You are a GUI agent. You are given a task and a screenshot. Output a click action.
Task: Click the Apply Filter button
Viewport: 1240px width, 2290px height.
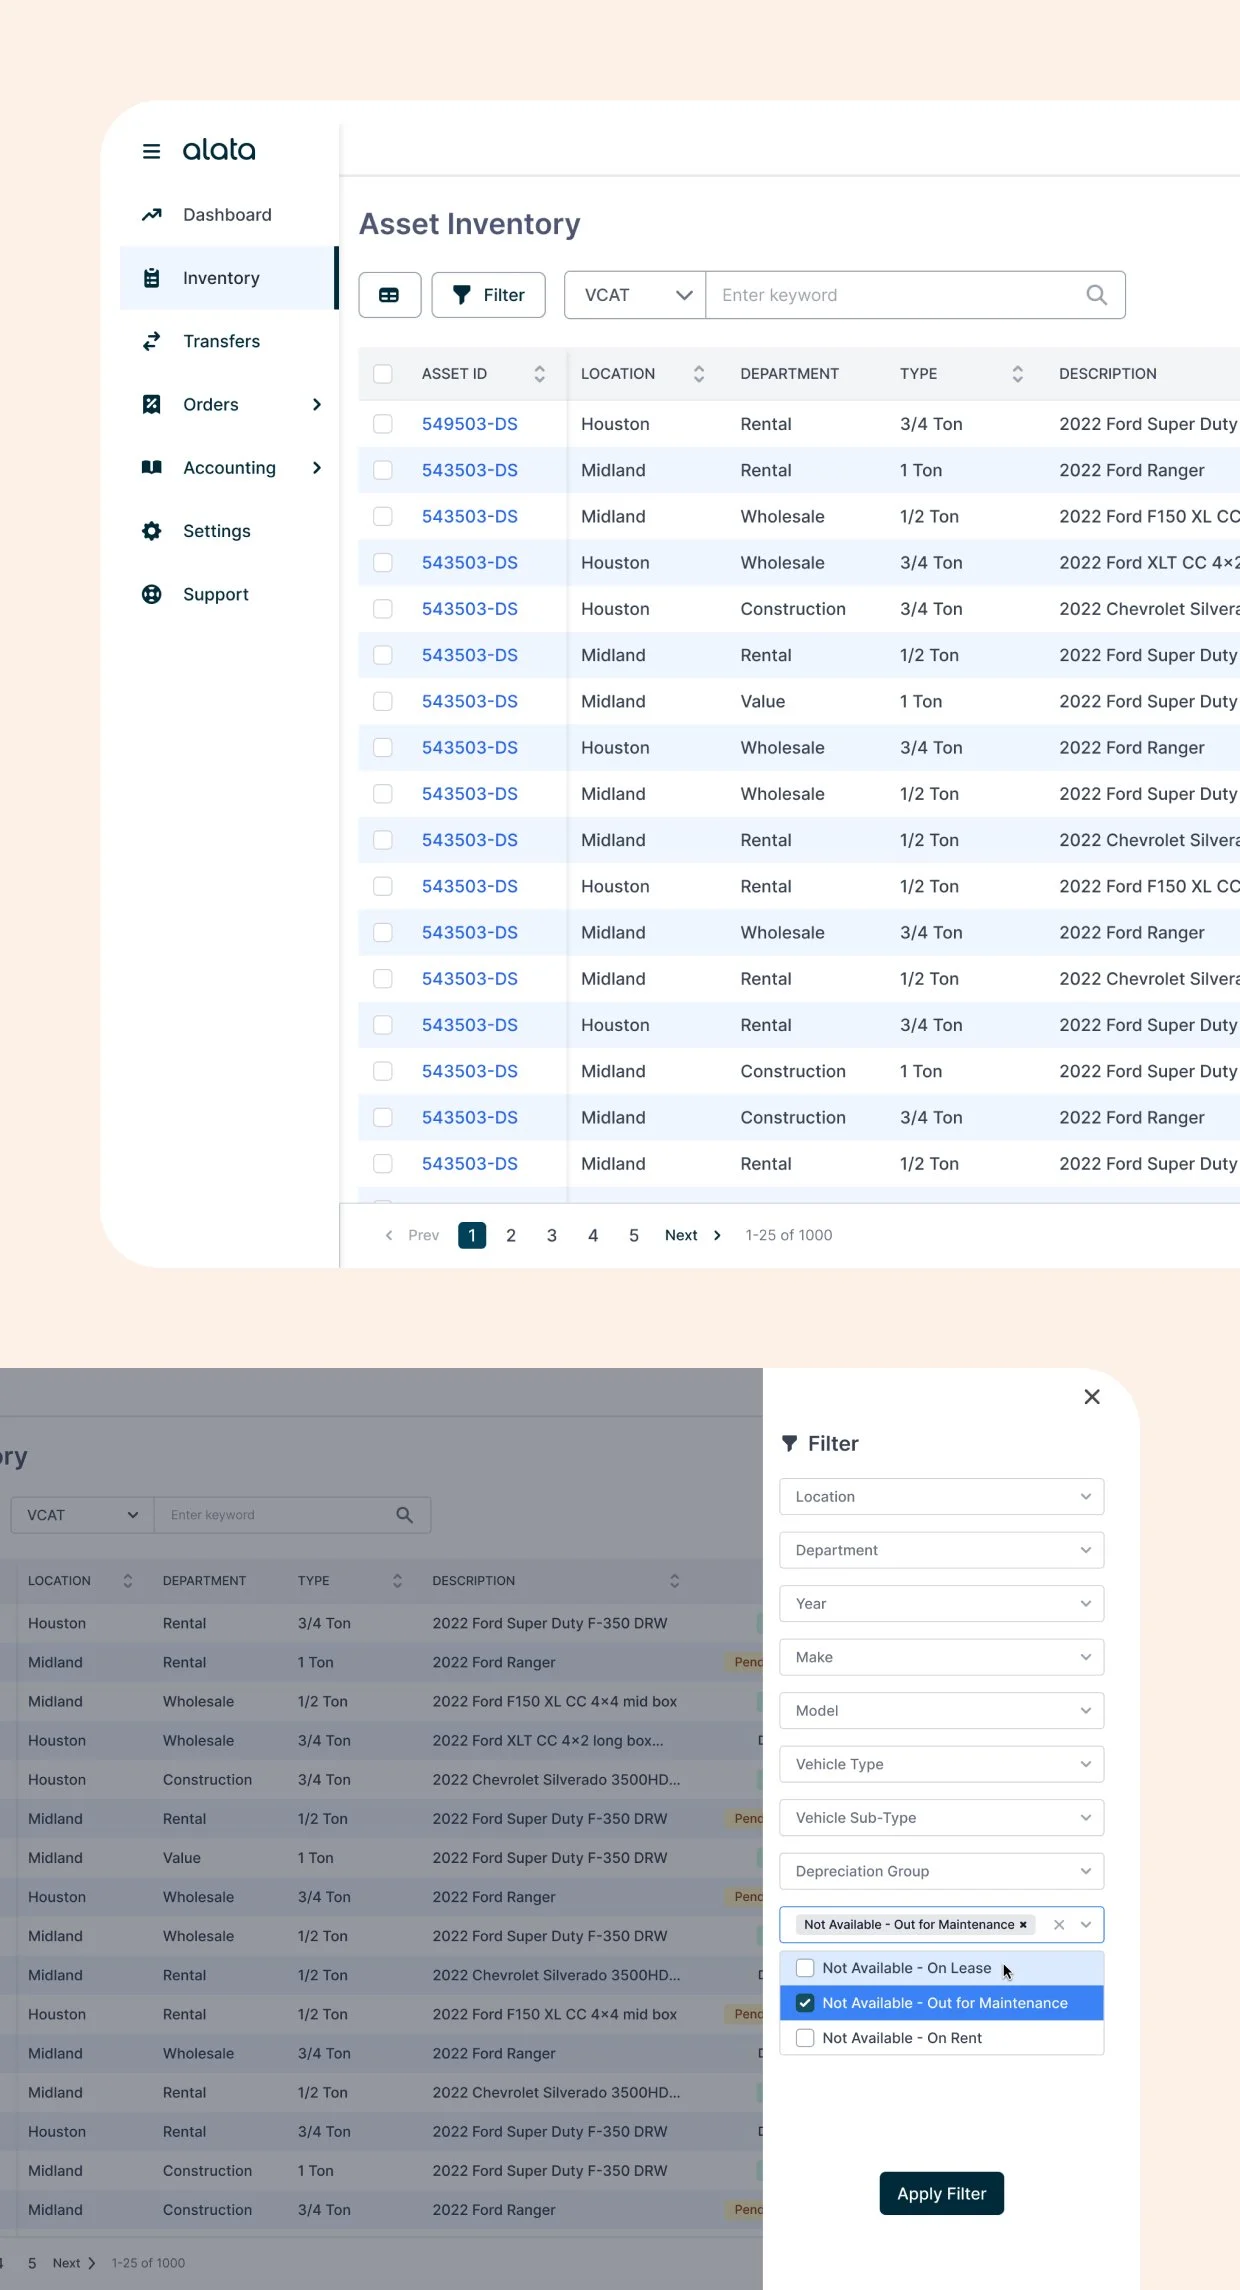click(942, 2193)
